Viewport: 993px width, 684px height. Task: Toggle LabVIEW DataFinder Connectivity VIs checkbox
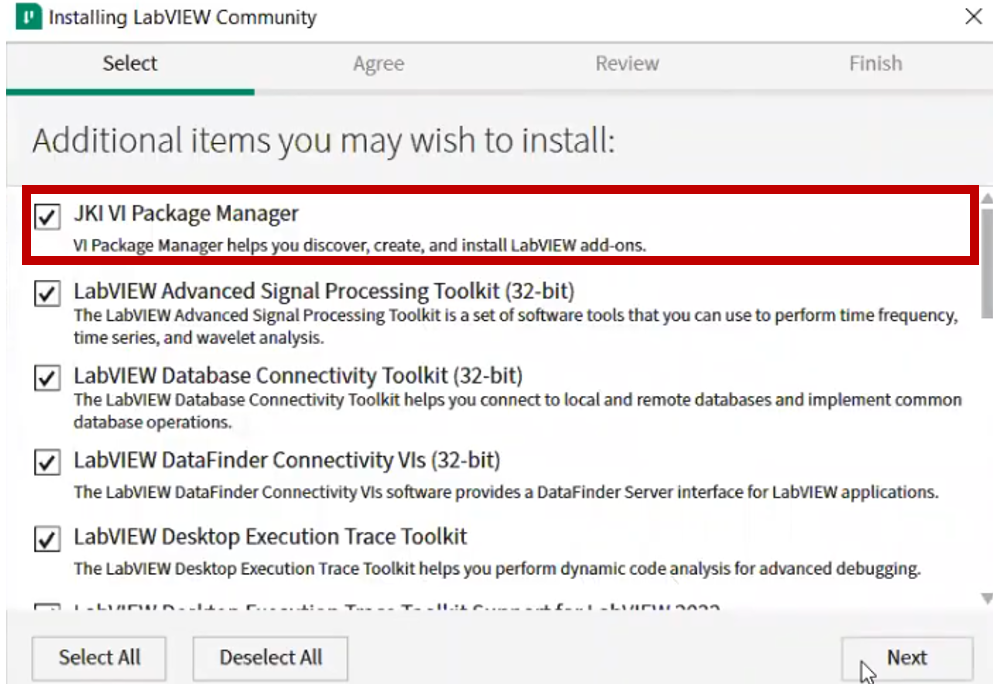[47, 462]
